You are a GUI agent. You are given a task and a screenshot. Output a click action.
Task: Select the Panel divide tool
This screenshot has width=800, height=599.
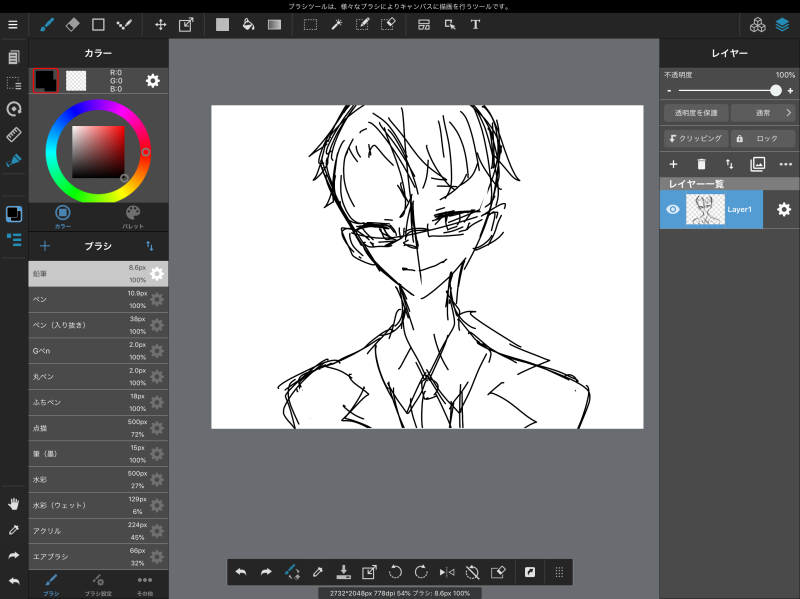click(424, 24)
